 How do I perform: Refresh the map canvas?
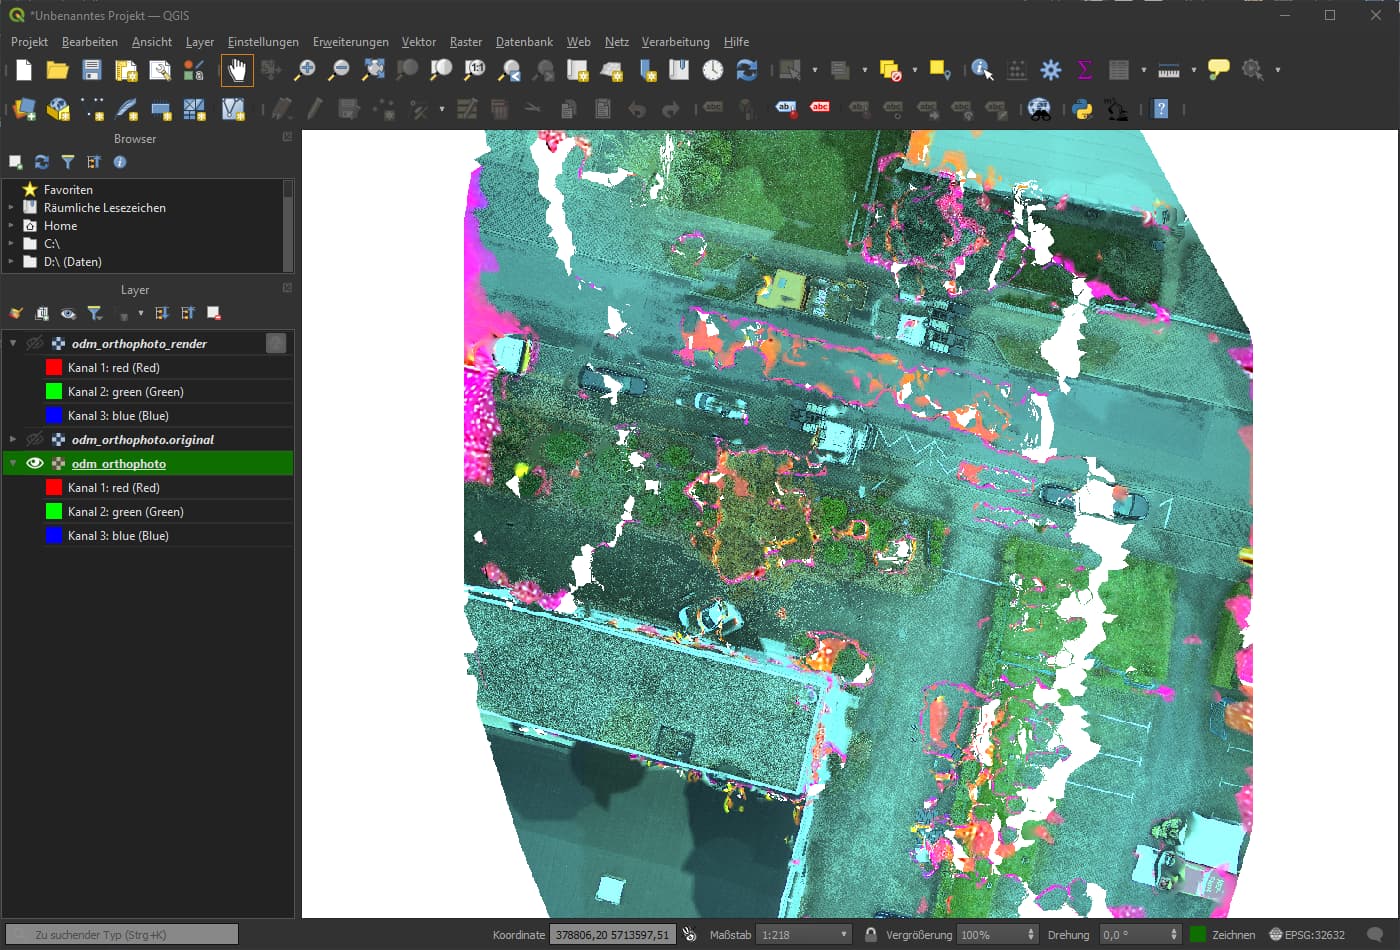pyautogui.click(x=747, y=70)
